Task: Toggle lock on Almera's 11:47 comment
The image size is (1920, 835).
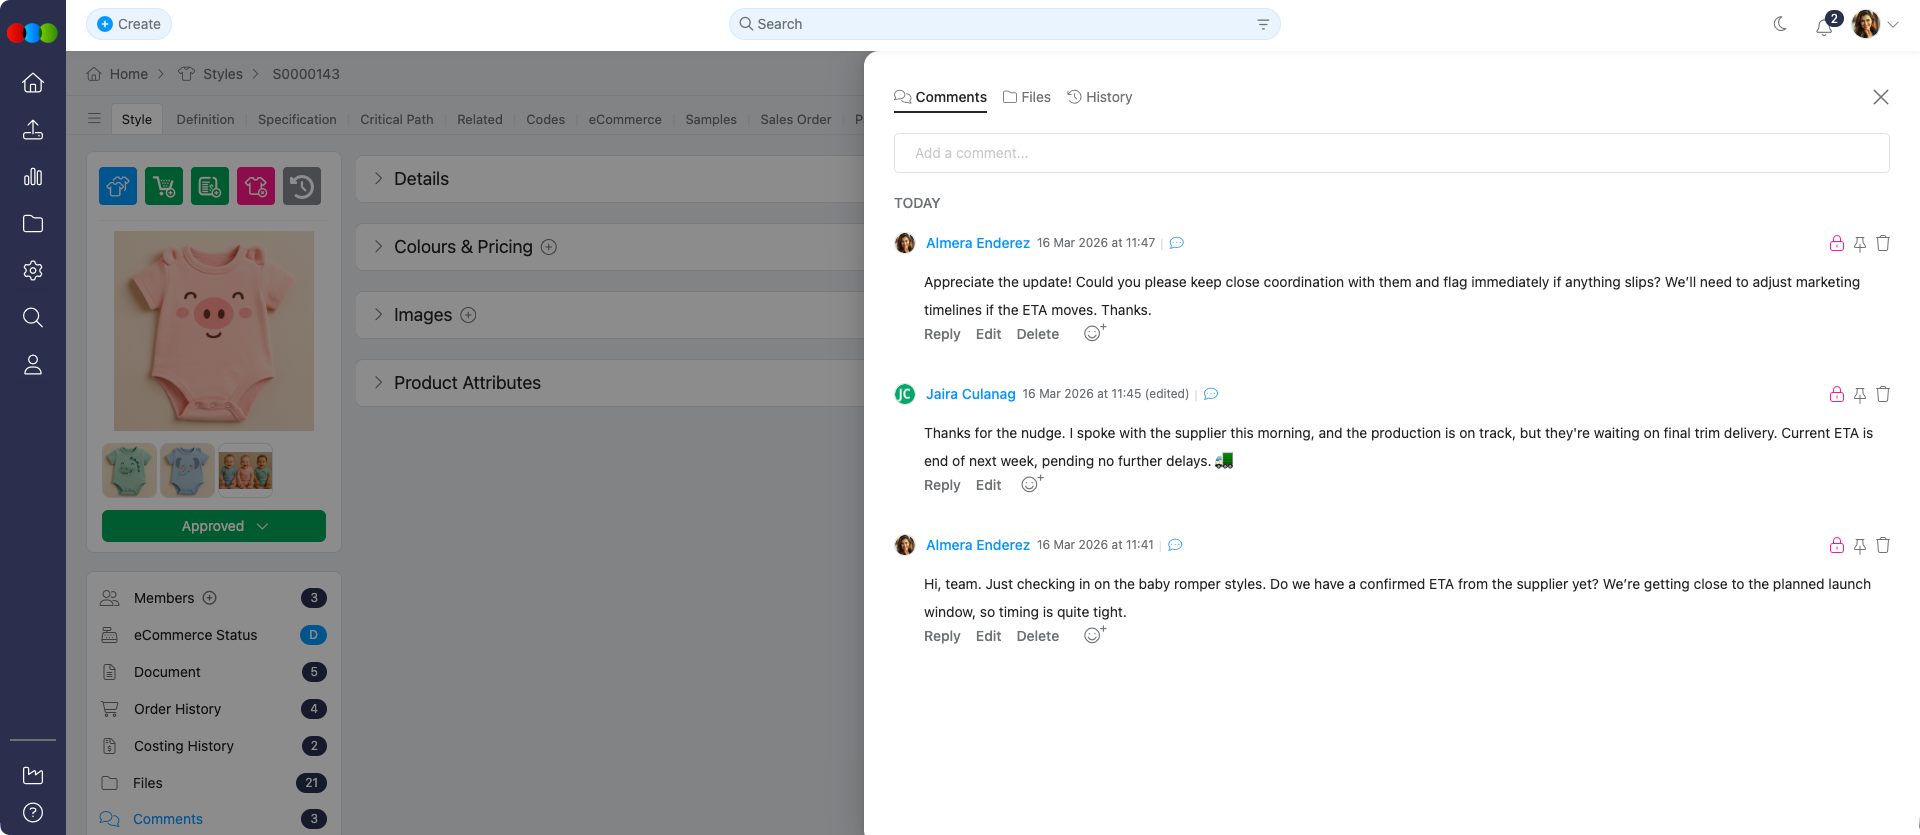Action: [1837, 243]
